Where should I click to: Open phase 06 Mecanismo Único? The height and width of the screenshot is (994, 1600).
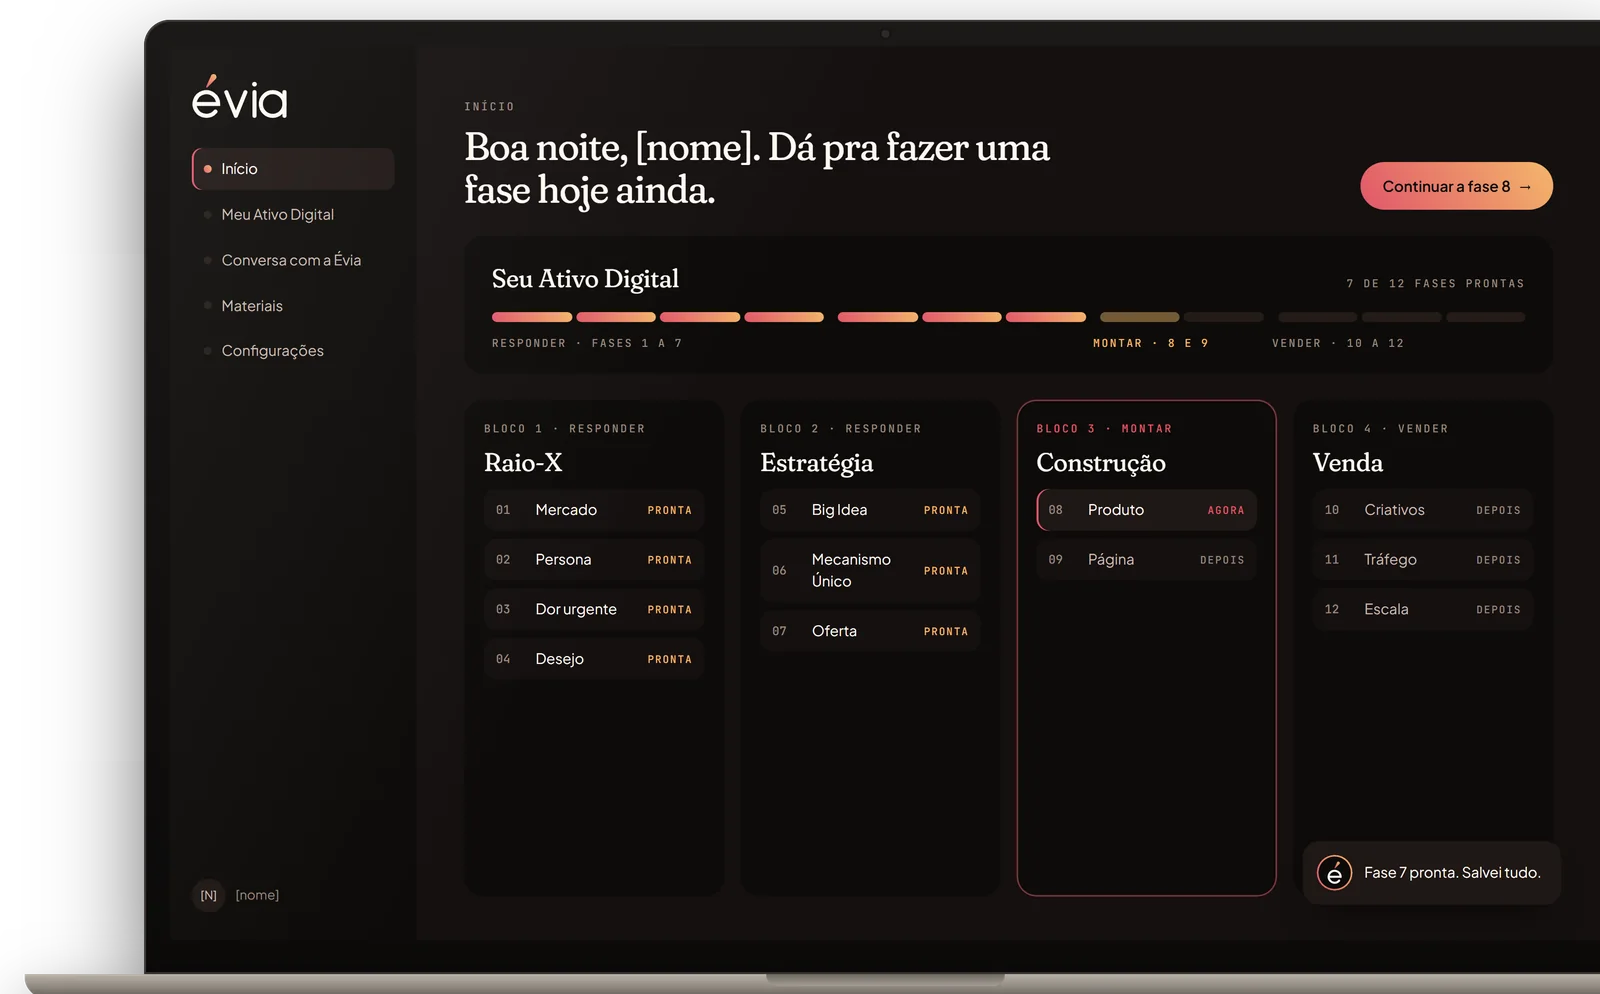[x=870, y=570]
